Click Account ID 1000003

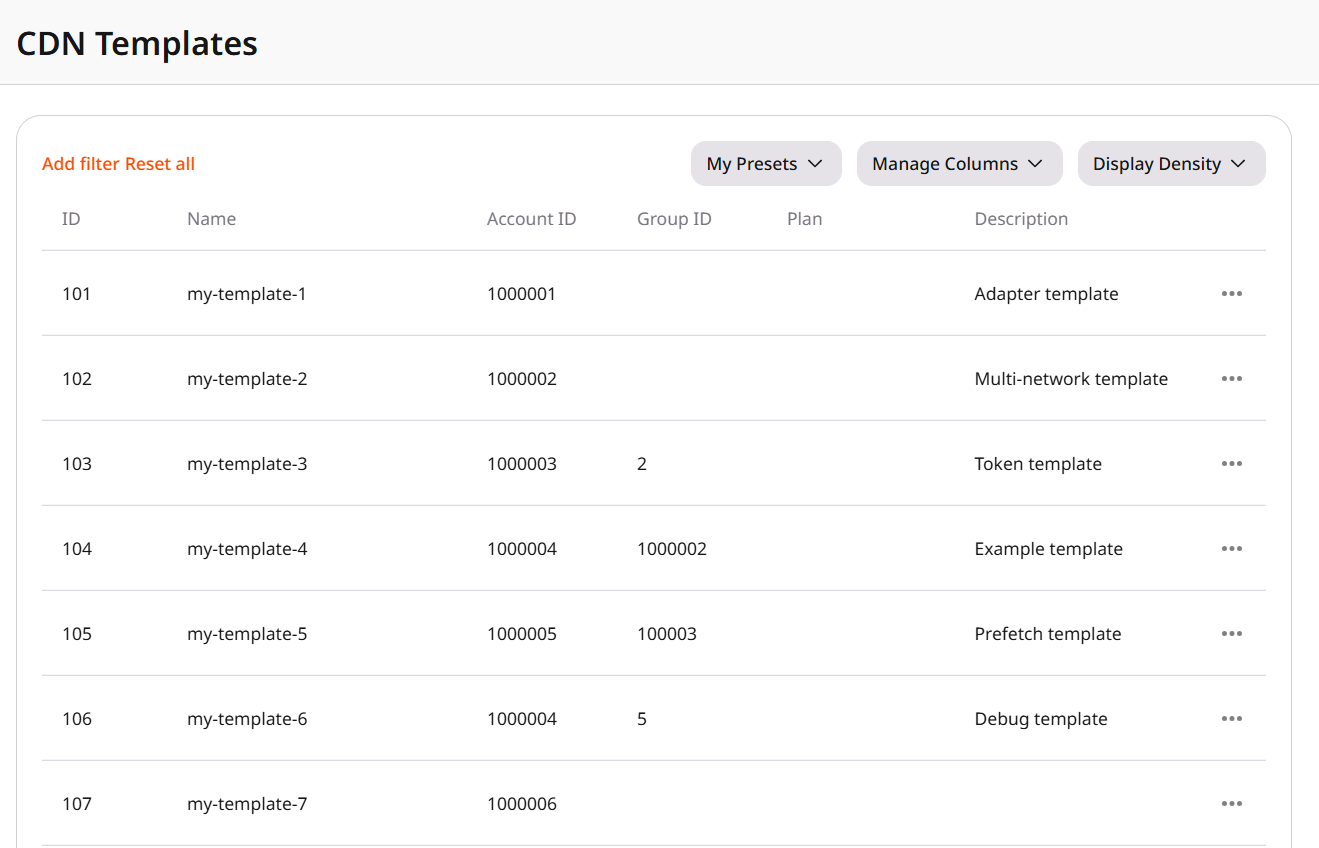(522, 464)
